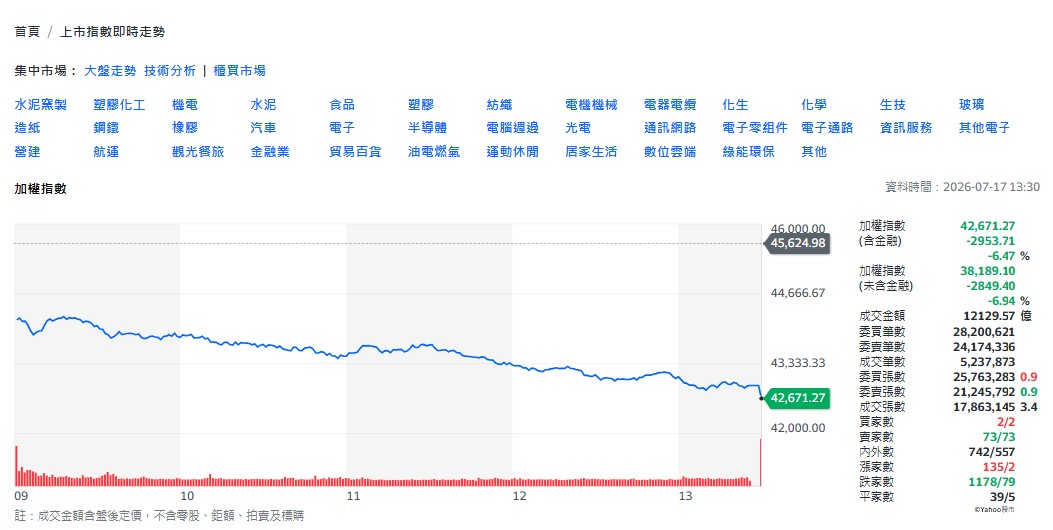The width and height of the screenshot is (1053, 530).
Task: Select the 半導體 sector link
Action: (x=427, y=128)
